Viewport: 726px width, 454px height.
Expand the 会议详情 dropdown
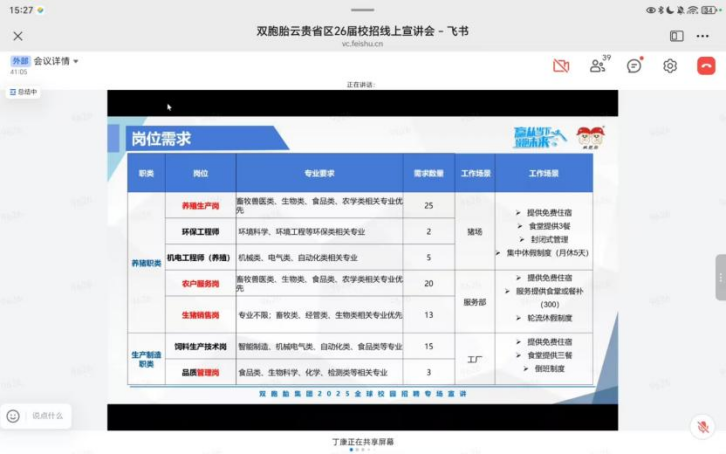tap(56, 61)
